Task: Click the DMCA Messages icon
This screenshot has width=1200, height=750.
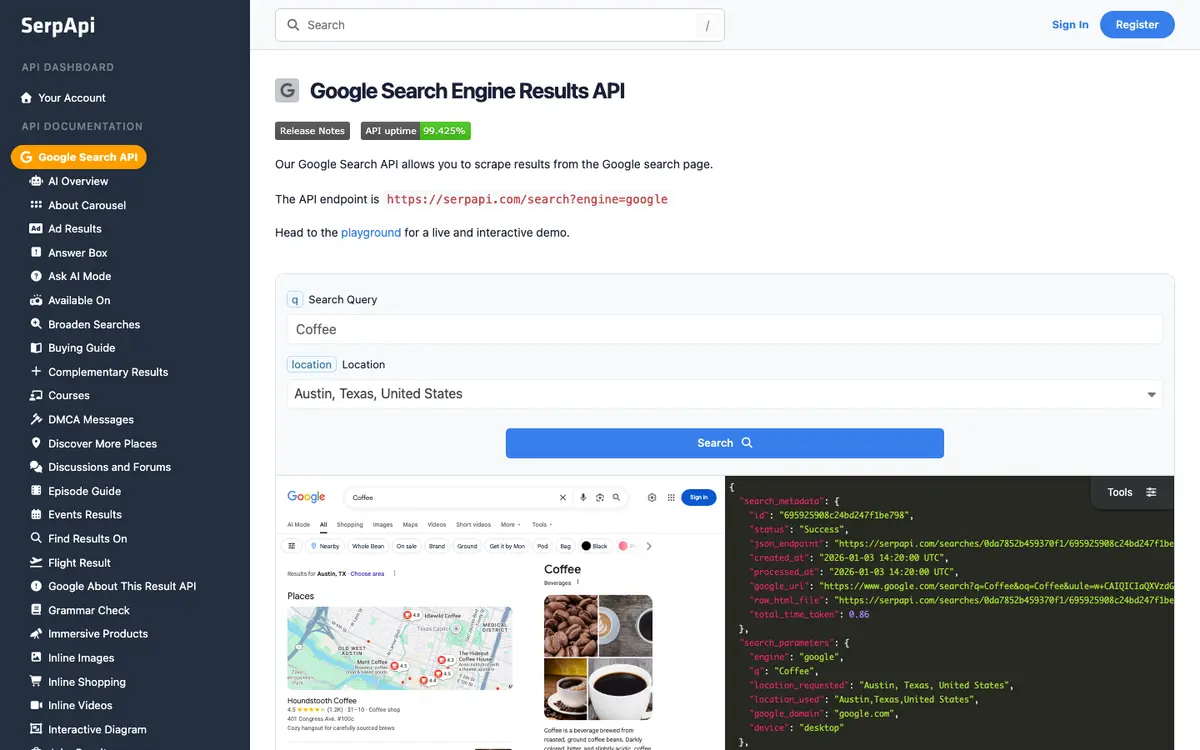Action: tap(36, 419)
